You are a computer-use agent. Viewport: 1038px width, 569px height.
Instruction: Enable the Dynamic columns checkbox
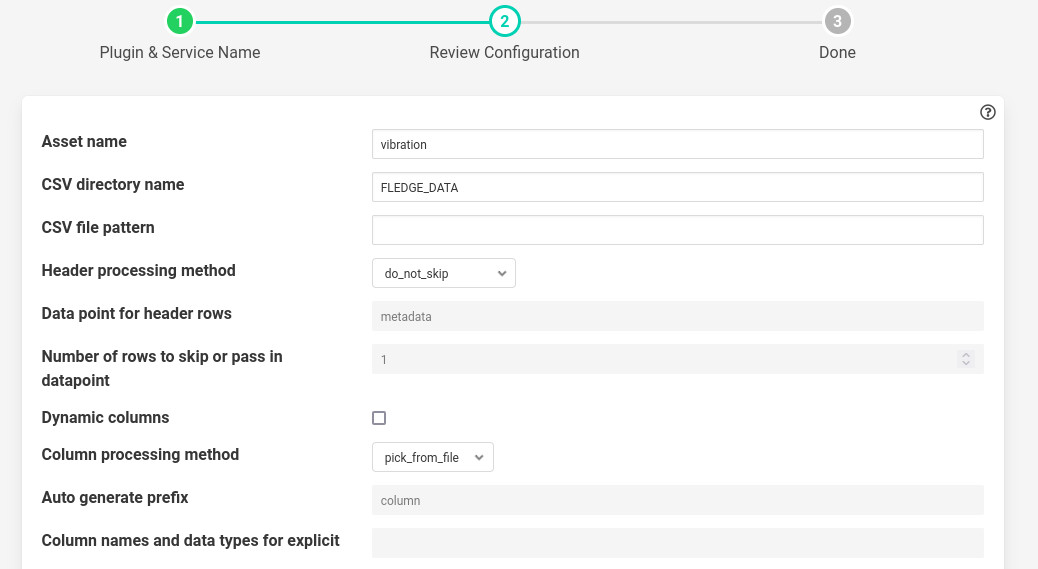click(x=379, y=418)
